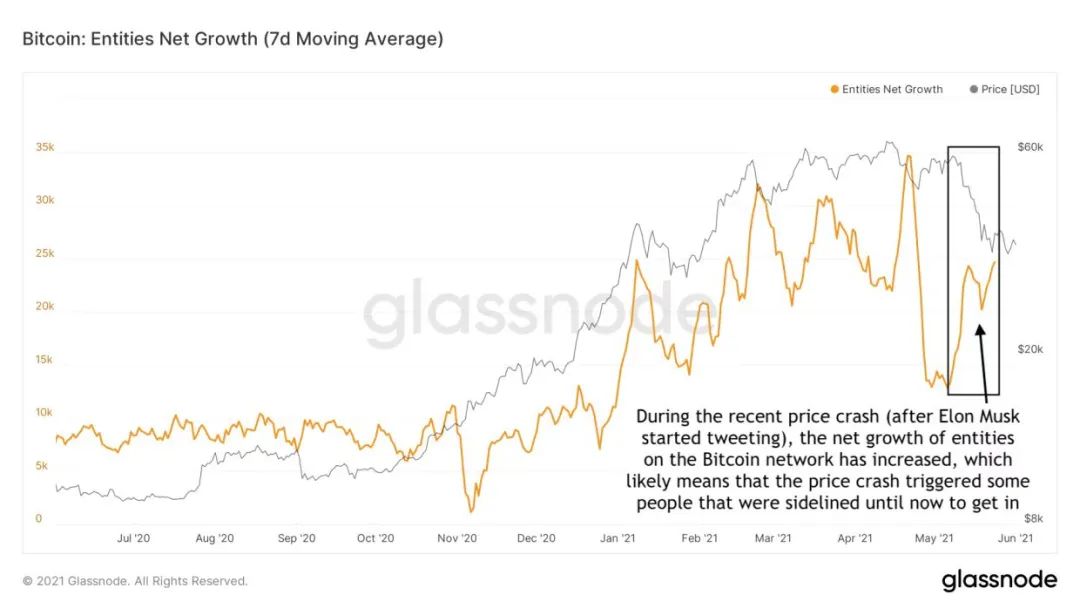This screenshot has height=608, width=1080.
Task: Click the May '21 x-axis label
Action: pos(934,538)
